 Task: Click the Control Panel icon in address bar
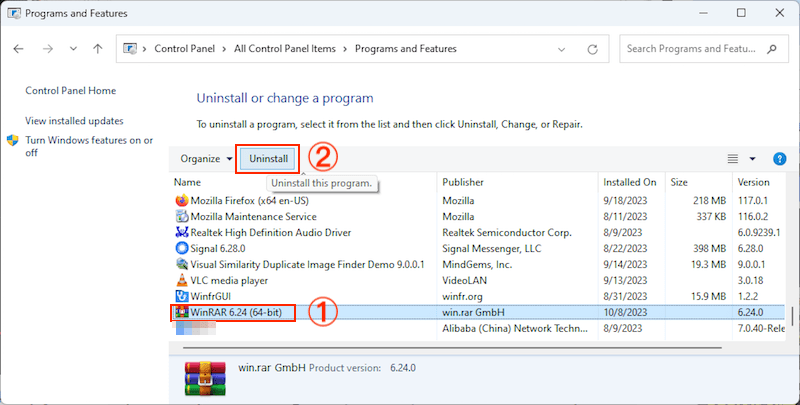[130, 49]
